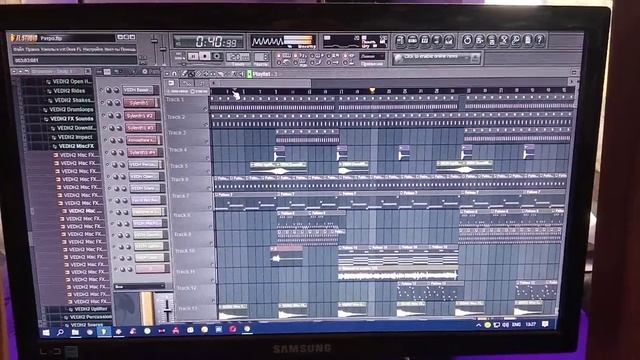Click the 0:40:38 time display
640x360 pixels.
click(209, 42)
